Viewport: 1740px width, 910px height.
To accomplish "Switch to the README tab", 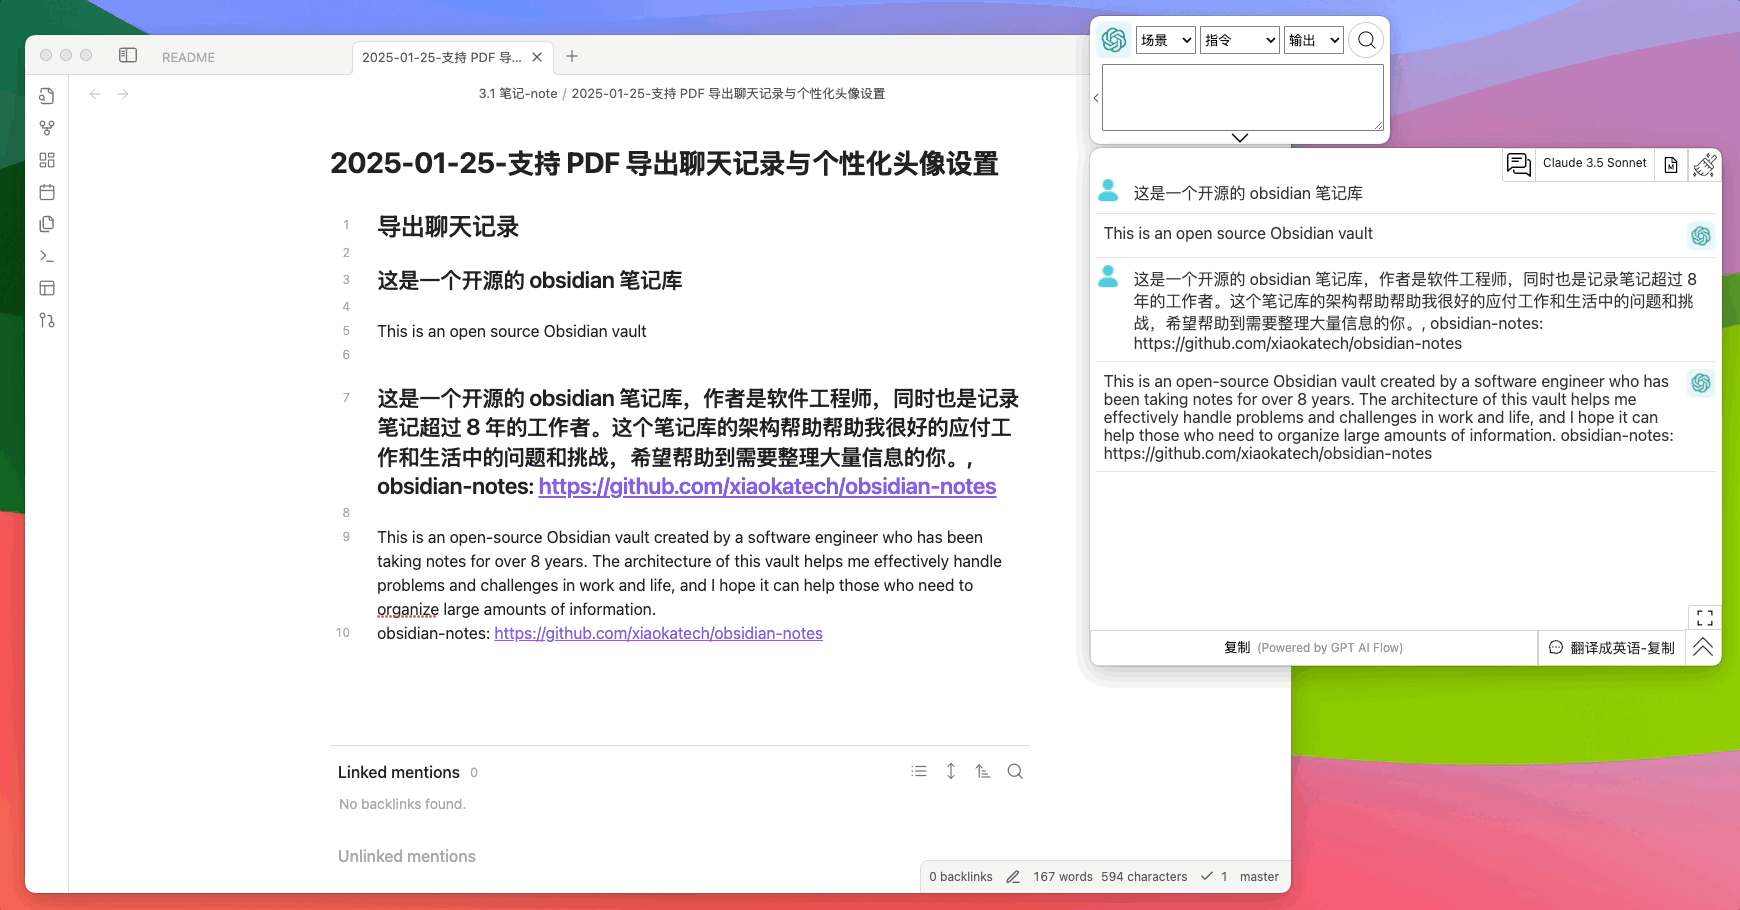I will [x=189, y=57].
